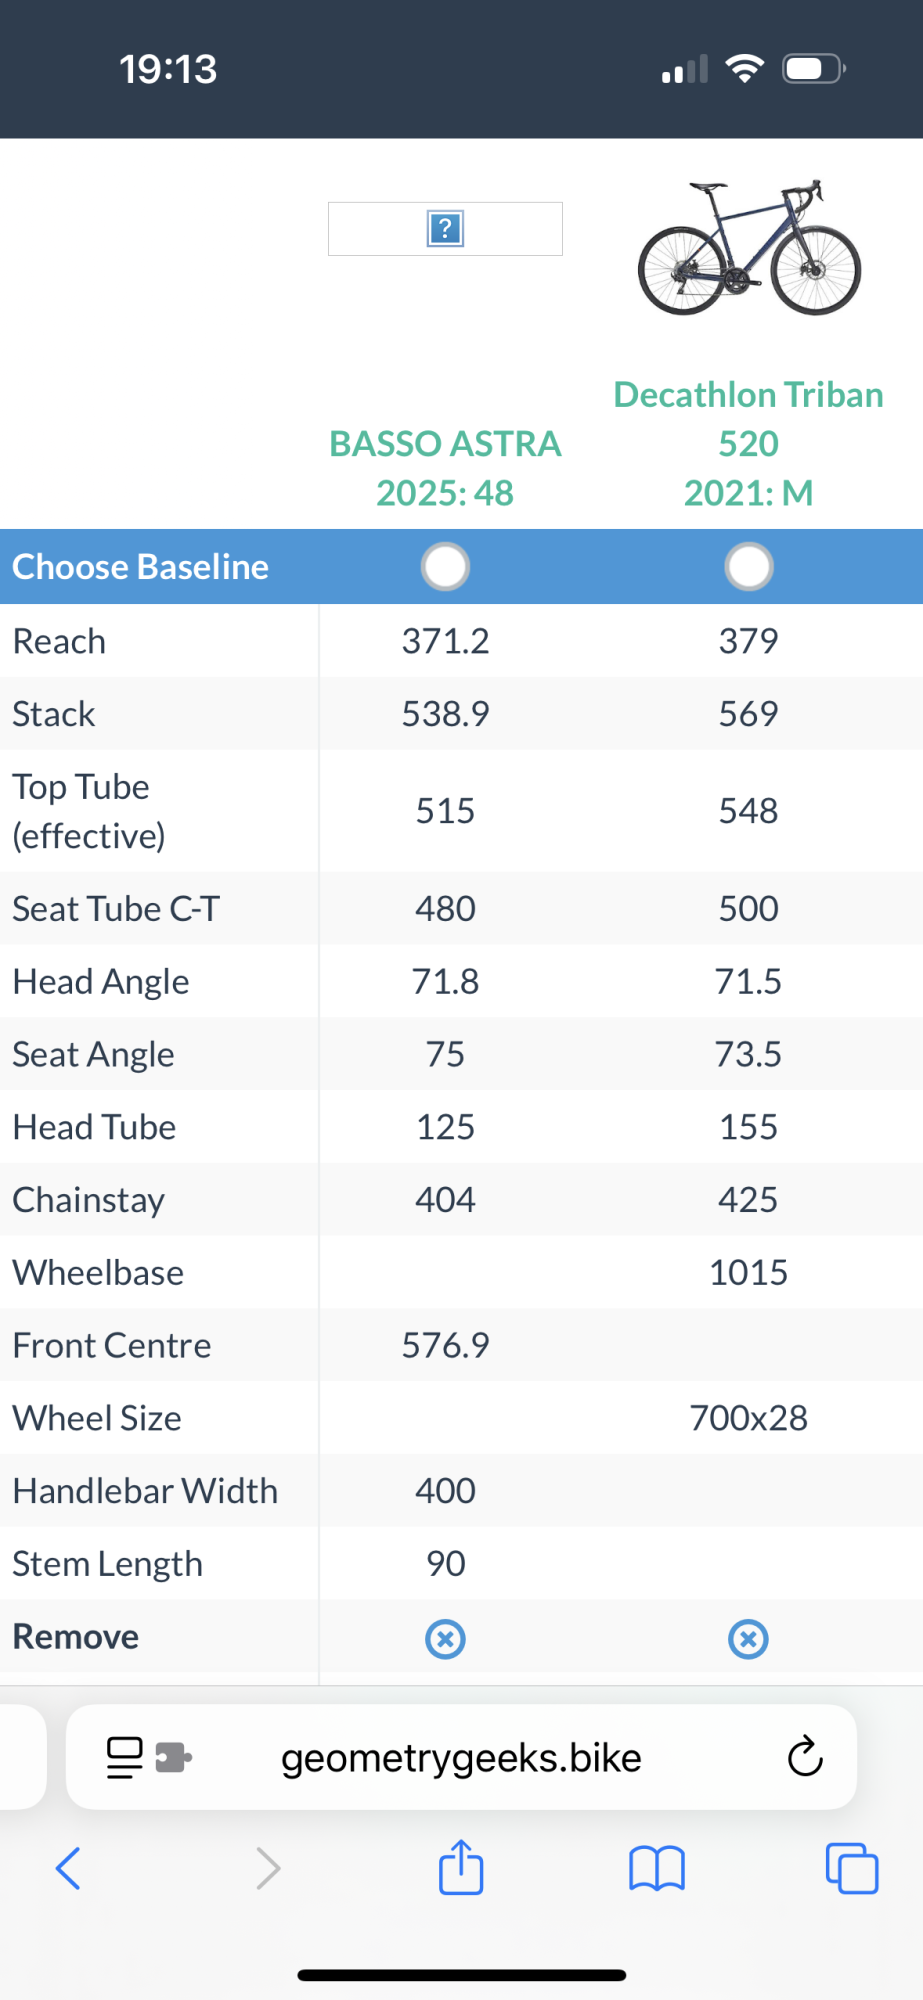Image resolution: width=923 pixels, height=2000 pixels.
Task: Show all open Safari tabs
Action: coord(852,1867)
